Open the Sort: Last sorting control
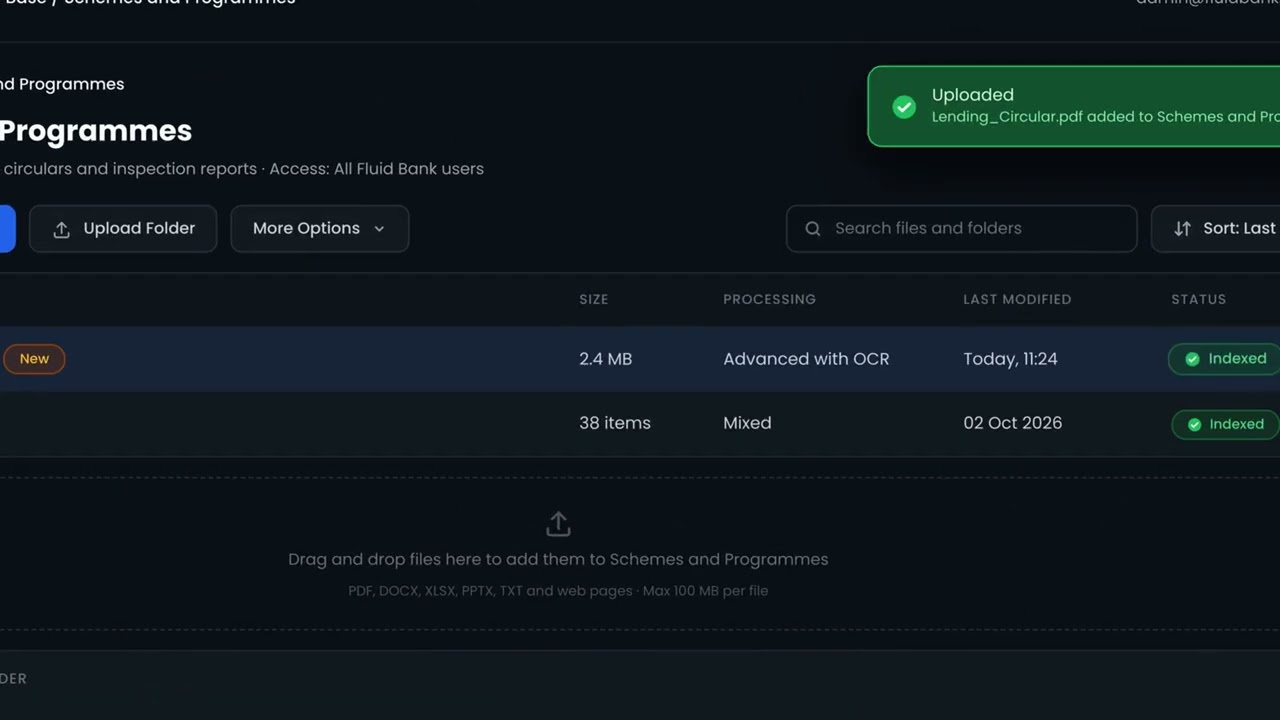The height and width of the screenshot is (720, 1280). 1216,229
